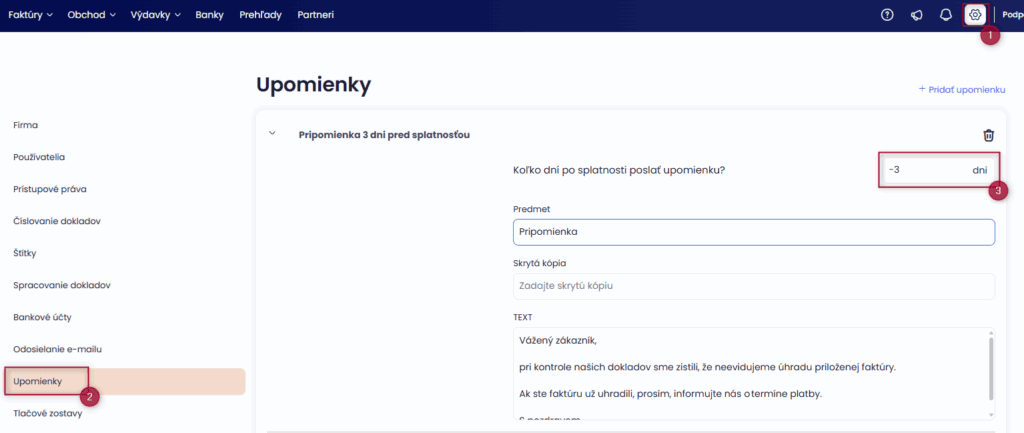Expand the Obchod dropdown menu
The image size is (1024, 433).
tap(92, 15)
